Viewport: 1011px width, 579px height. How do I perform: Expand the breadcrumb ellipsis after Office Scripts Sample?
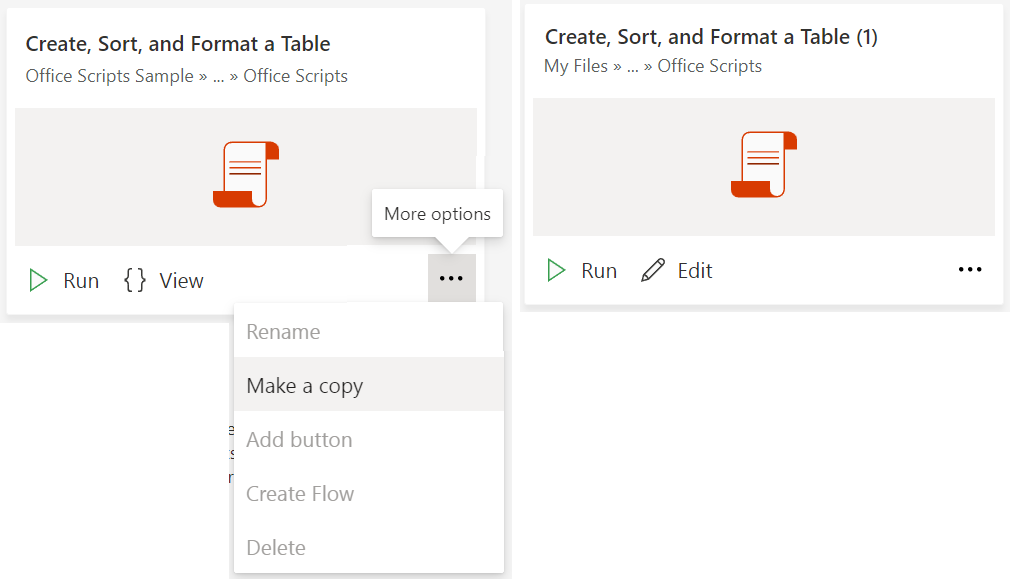coord(218,77)
